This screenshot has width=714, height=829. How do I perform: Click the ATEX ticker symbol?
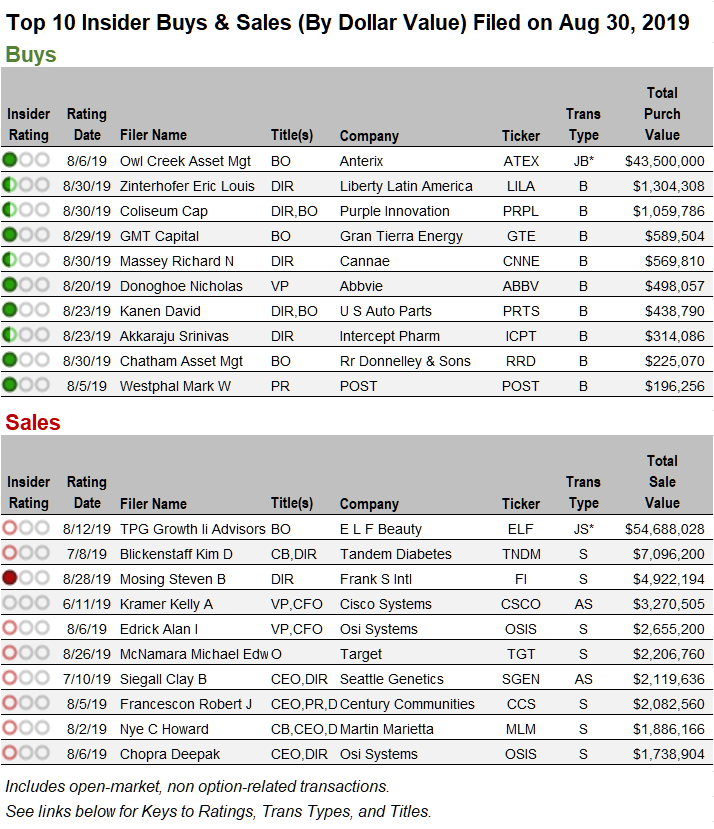tap(521, 161)
